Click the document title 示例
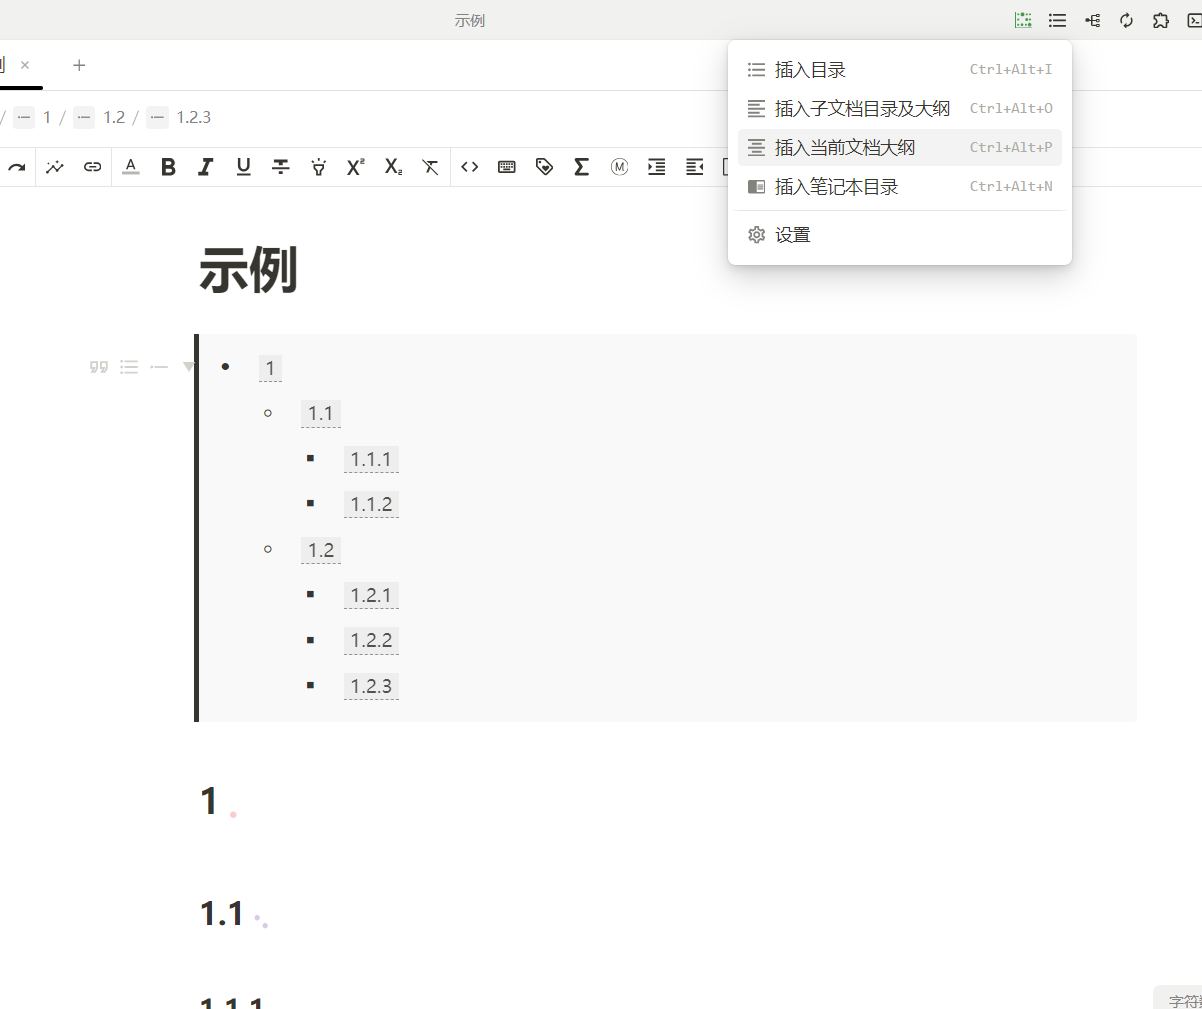This screenshot has height=1009, width=1202. click(248, 270)
